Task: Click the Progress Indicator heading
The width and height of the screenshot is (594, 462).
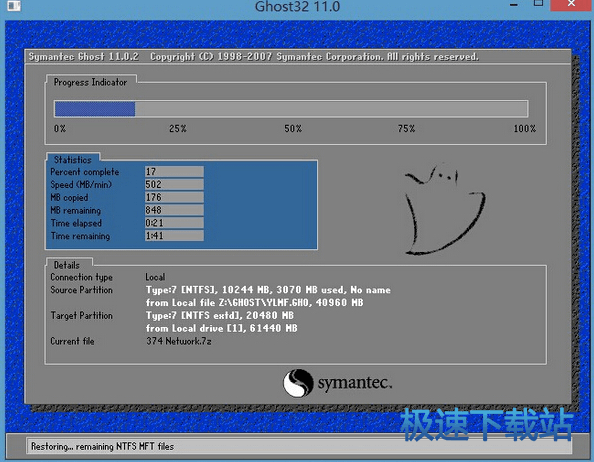Action: (x=91, y=82)
